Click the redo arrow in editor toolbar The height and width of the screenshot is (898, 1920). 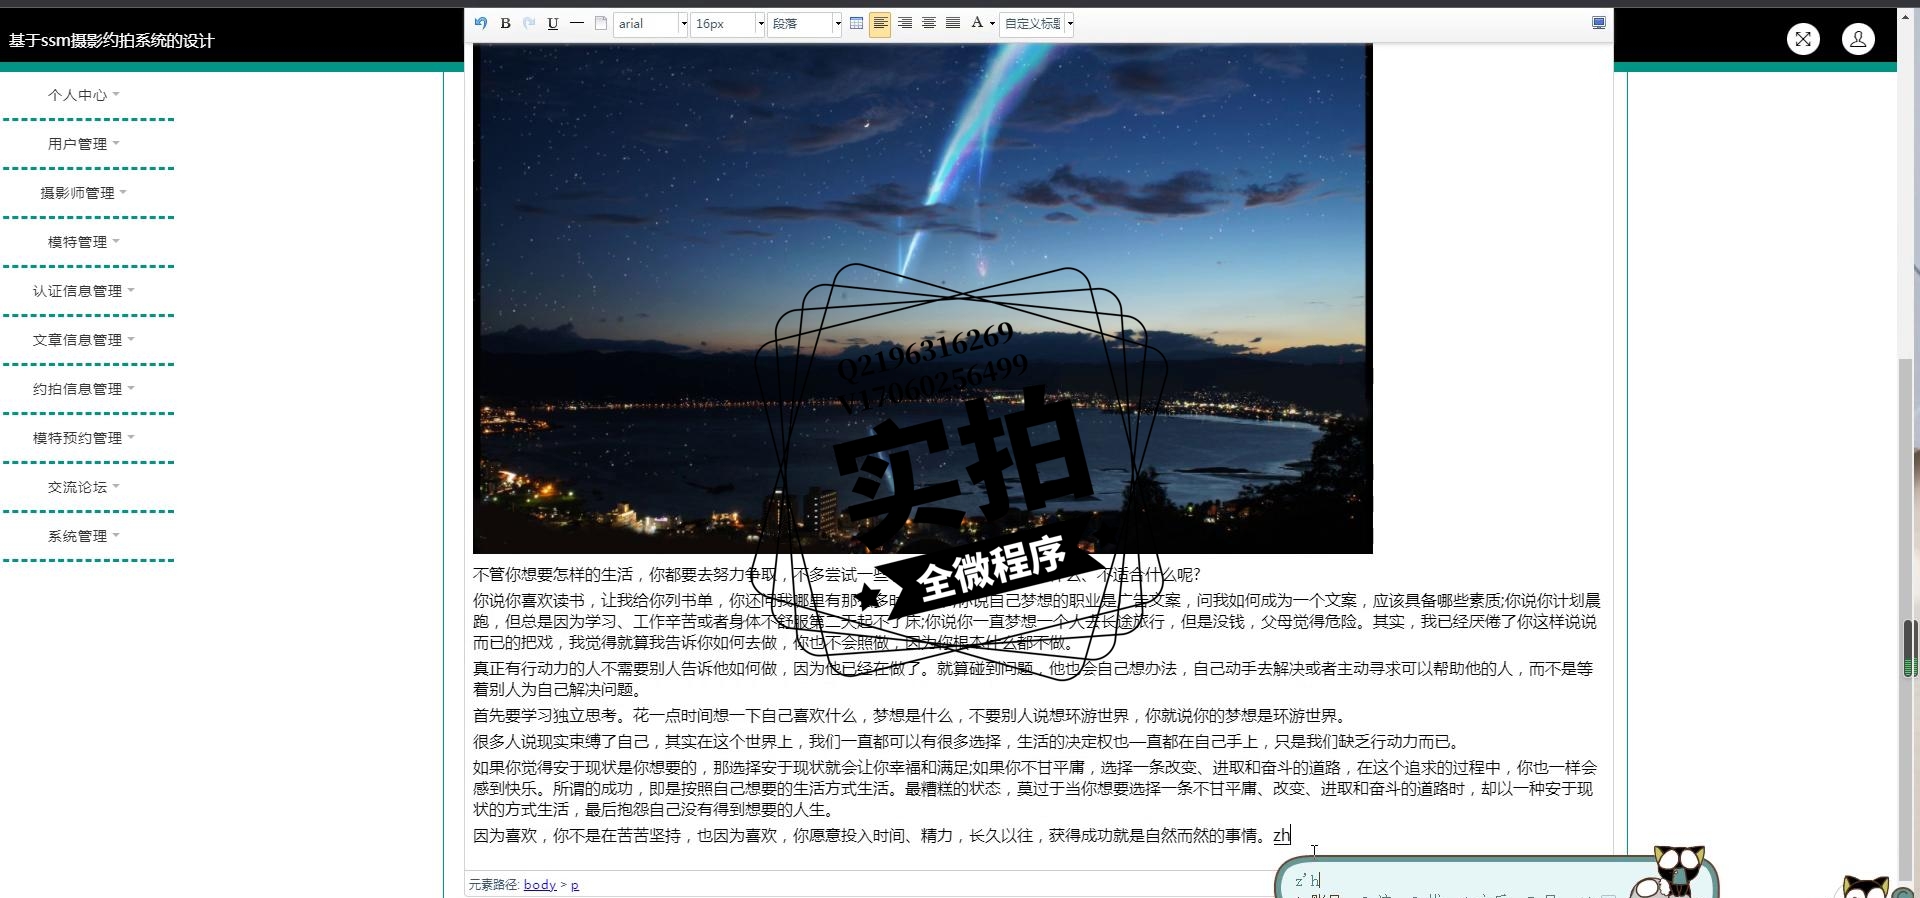529,23
